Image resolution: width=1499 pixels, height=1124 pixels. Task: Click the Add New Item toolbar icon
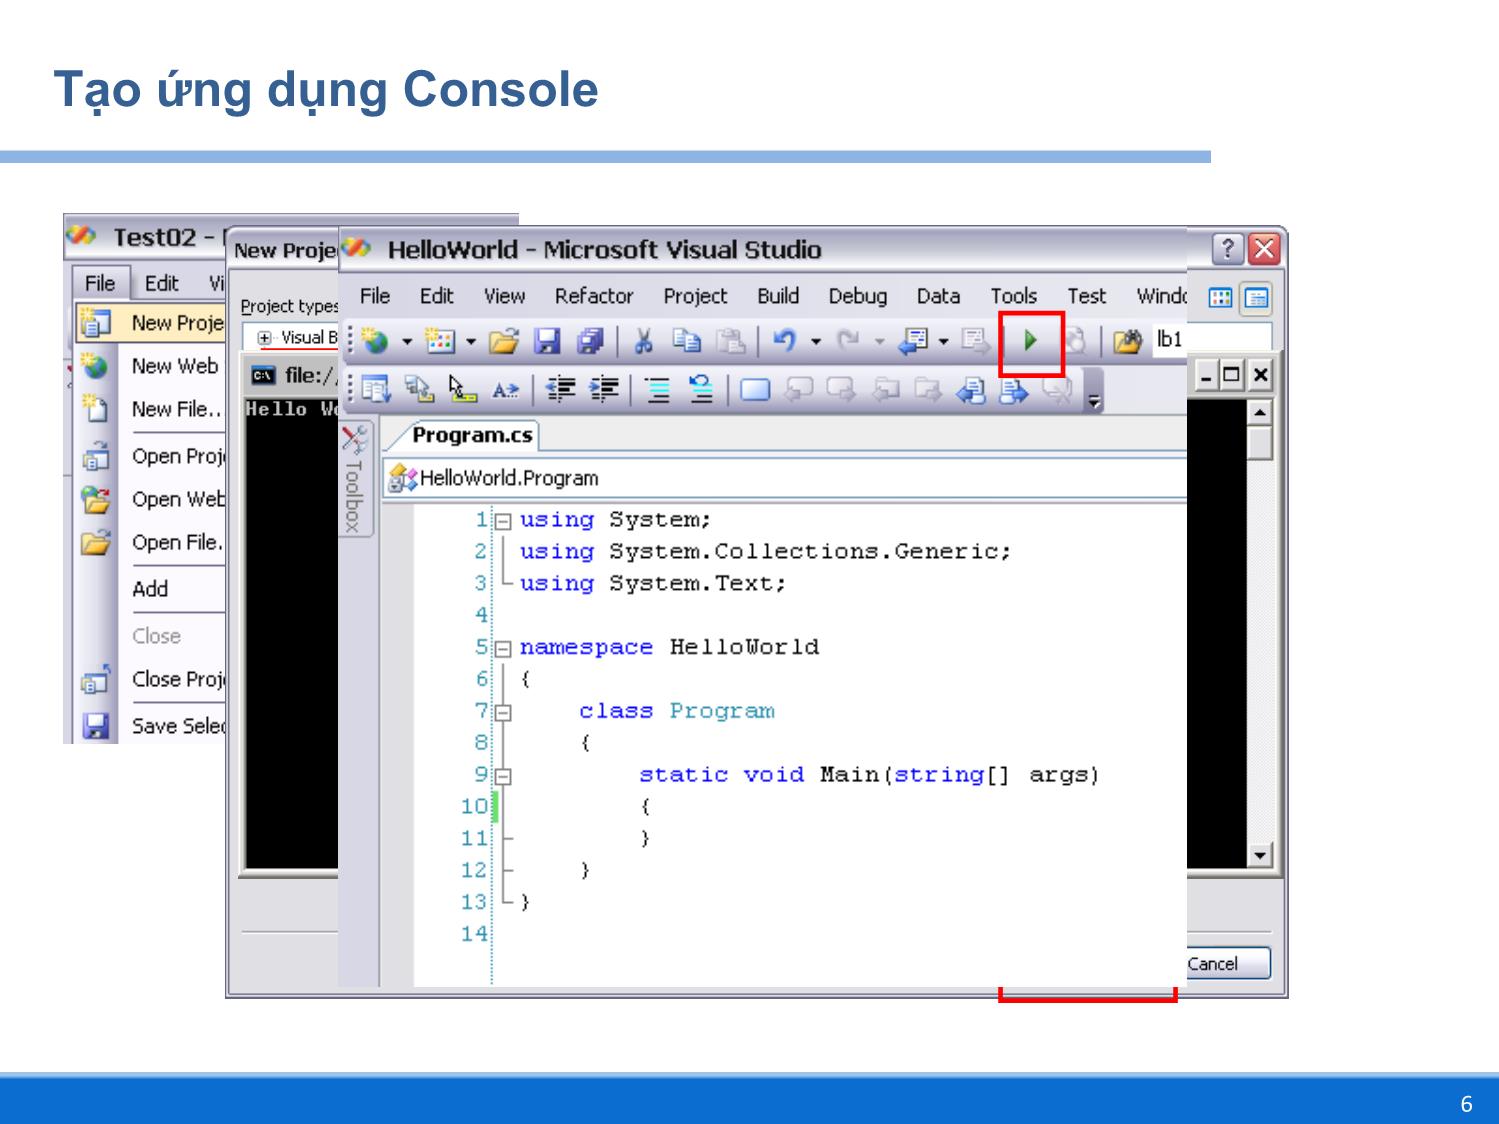click(x=440, y=342)
